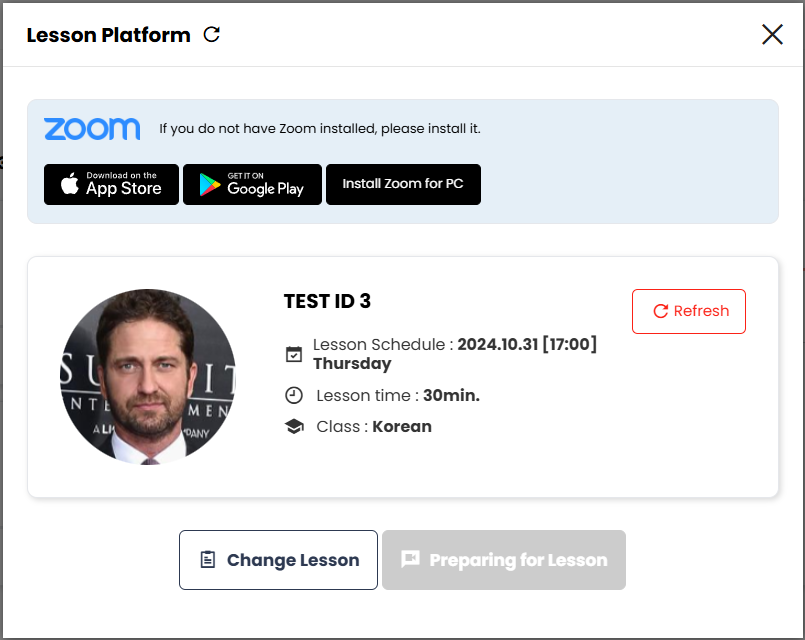Click the Zoom logo in the banner
This screenshot has height=640, width=805.
pyautogui.click(x=92, y=129)
